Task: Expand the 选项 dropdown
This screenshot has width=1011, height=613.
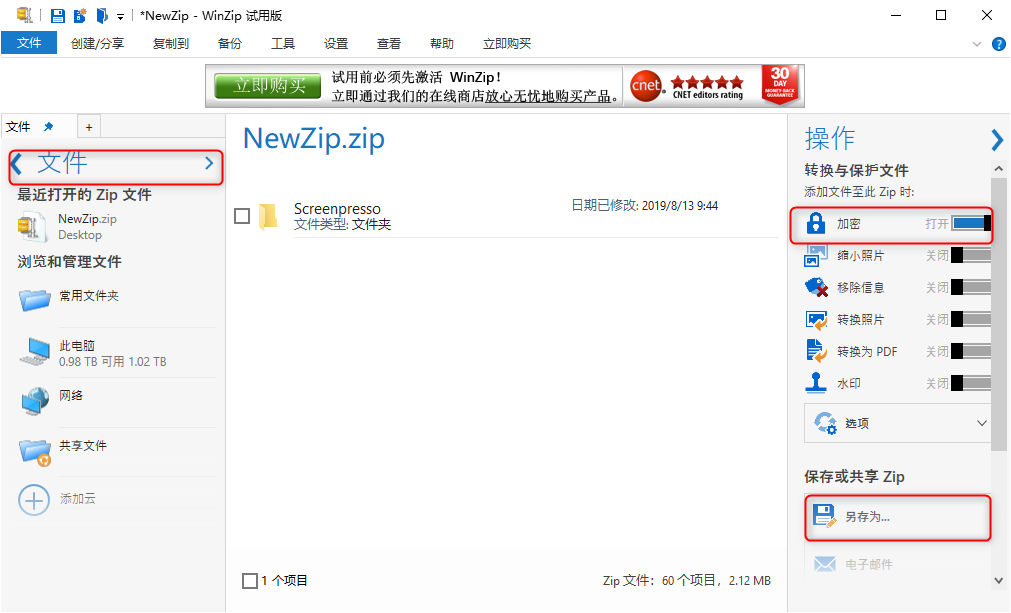Action: [898, 423]
